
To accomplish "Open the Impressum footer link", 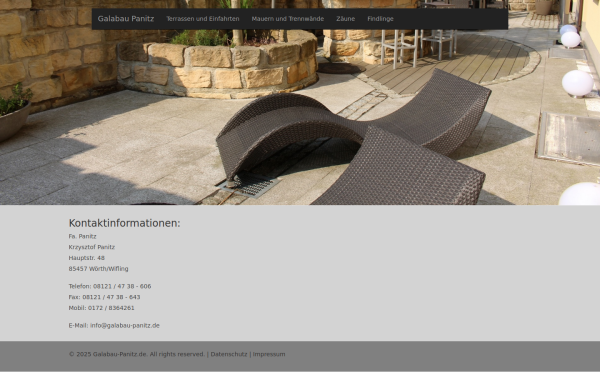I will pos(269,354).
